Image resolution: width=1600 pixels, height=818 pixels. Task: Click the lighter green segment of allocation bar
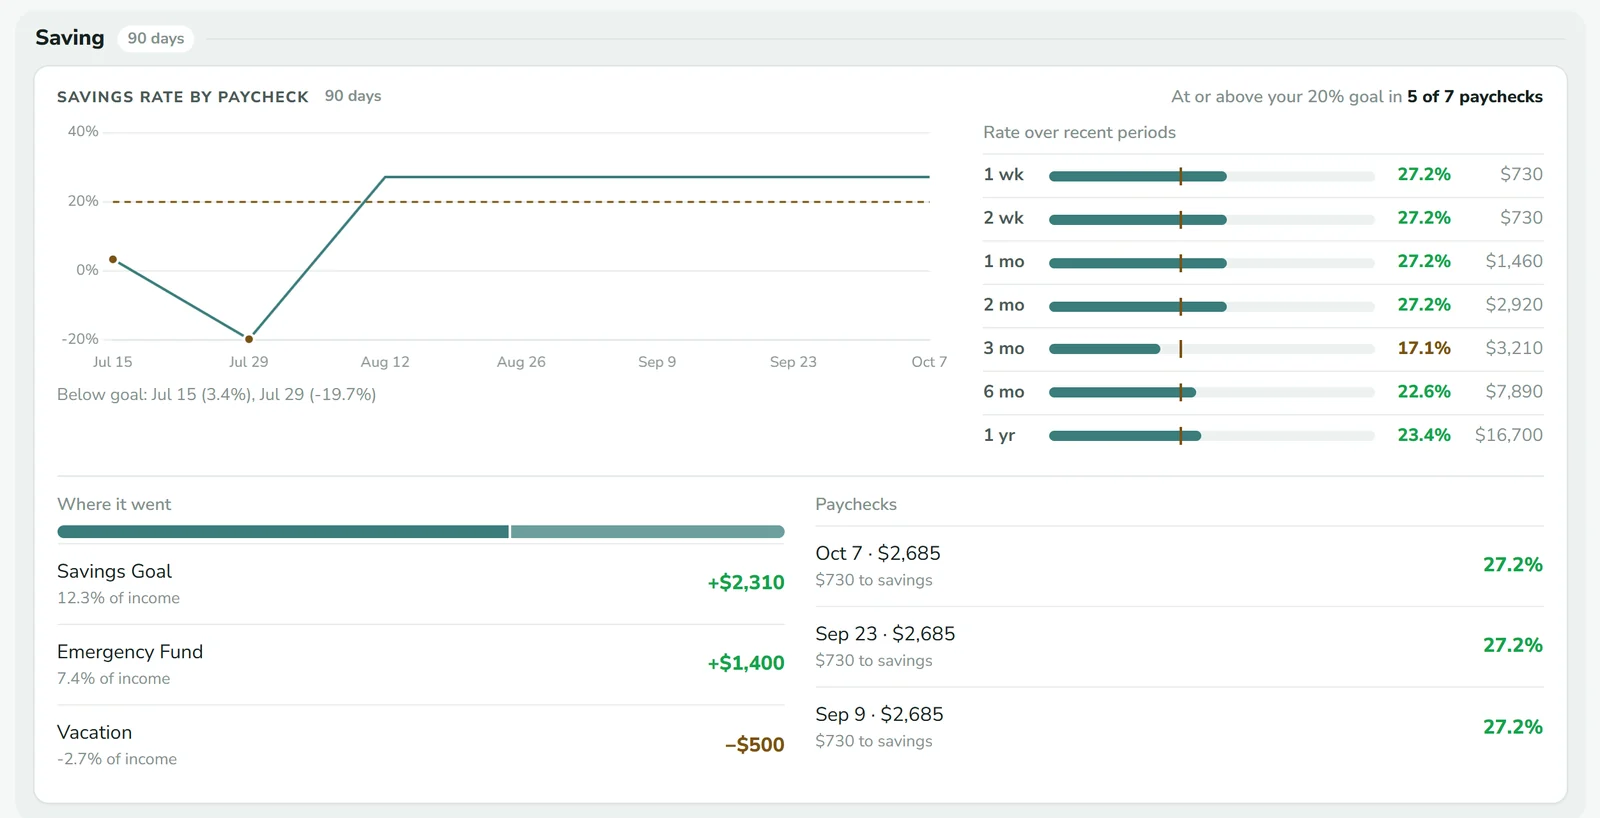tap(648, 532)
